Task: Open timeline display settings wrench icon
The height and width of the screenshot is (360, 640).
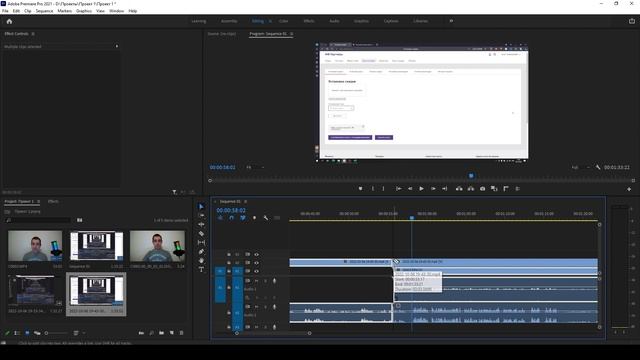Action: click(x=266, y=218)
